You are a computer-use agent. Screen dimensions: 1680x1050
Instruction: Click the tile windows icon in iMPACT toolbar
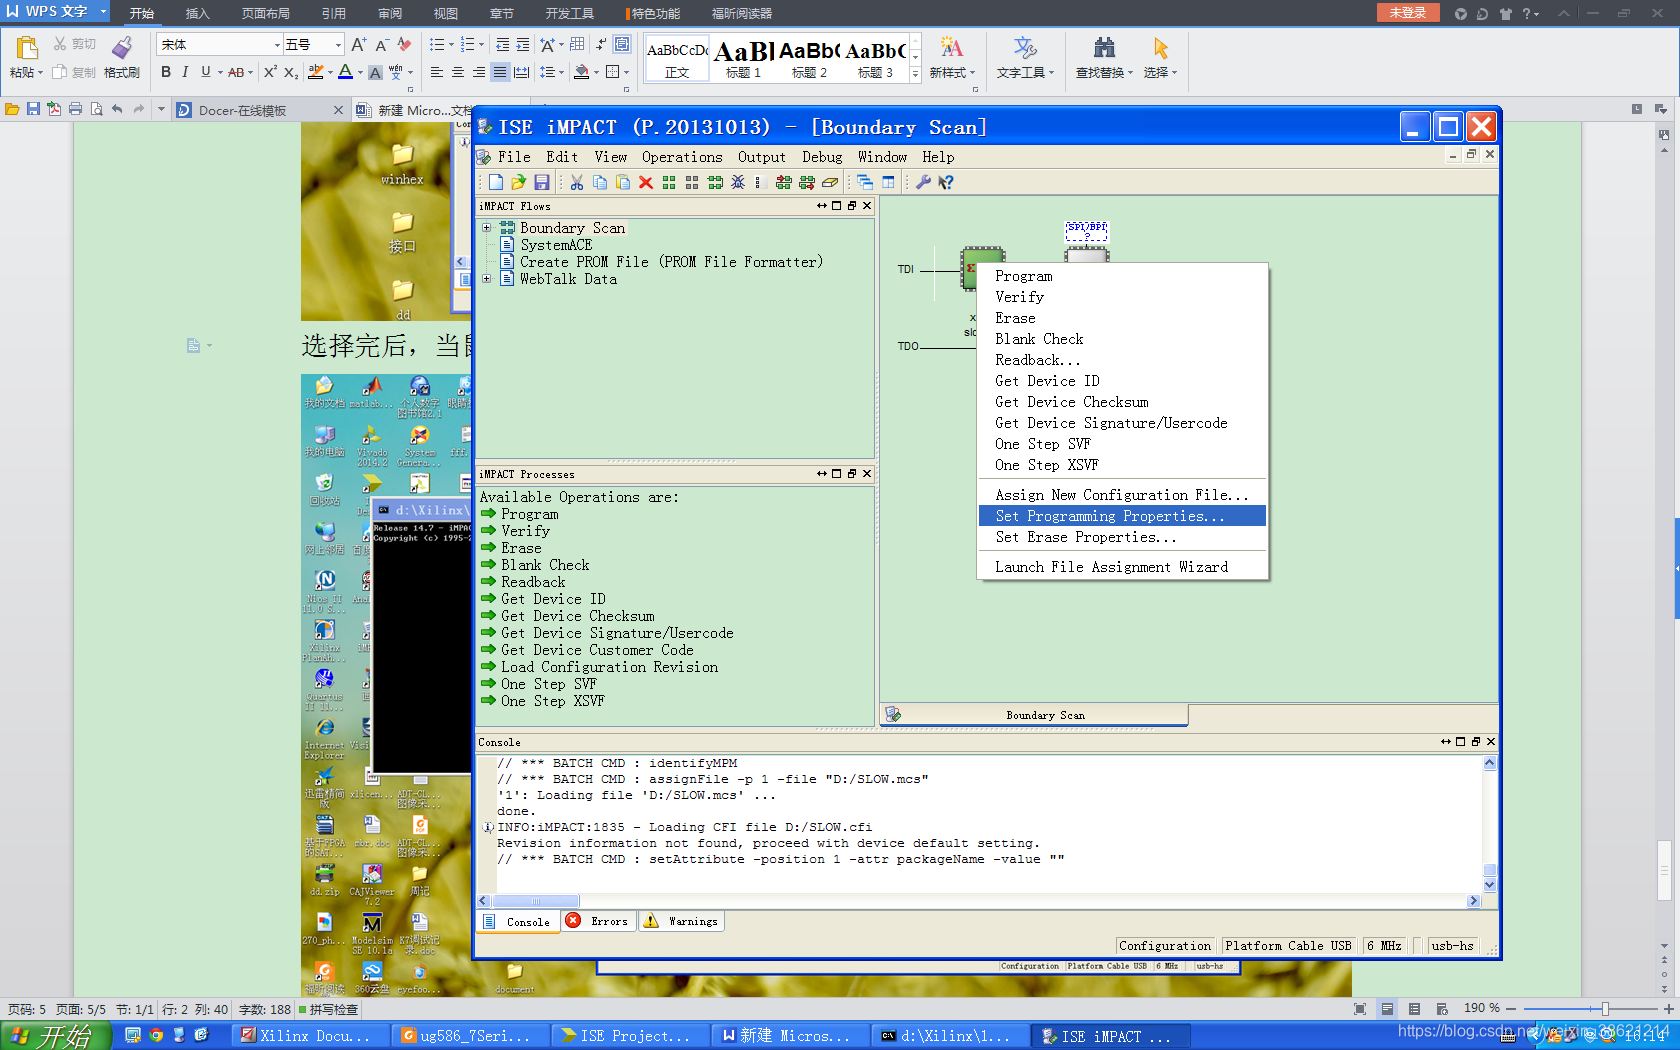pyautogui.click(x=888, y=182)
